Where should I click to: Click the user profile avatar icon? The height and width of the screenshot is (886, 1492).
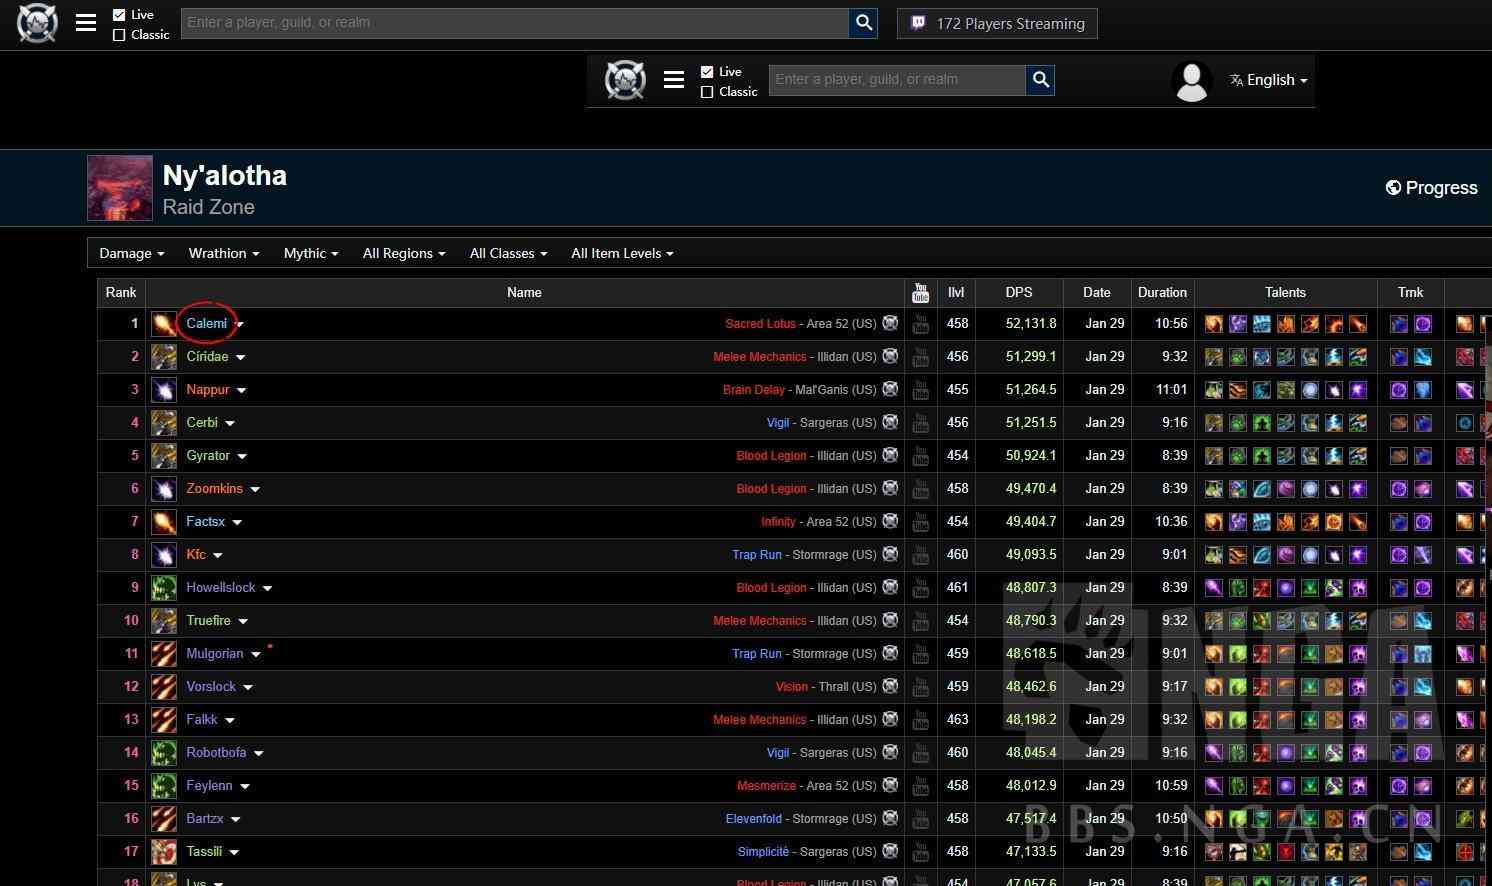tap(1191, 80)
